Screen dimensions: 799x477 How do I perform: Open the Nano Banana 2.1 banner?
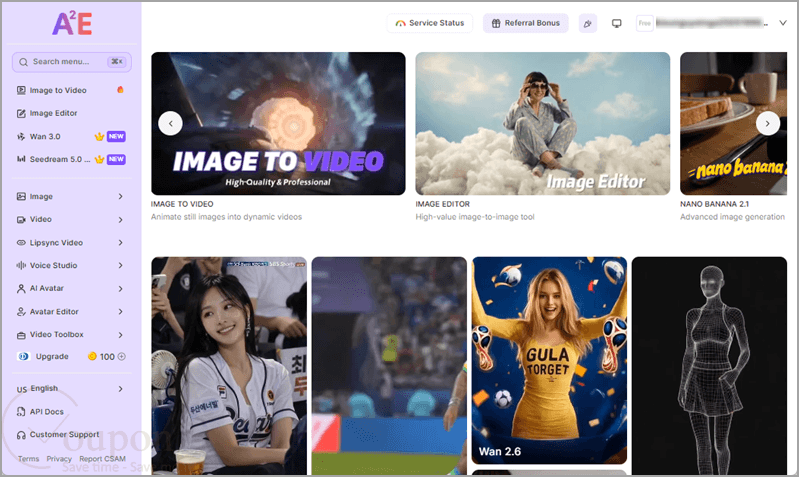pos(733,123)
